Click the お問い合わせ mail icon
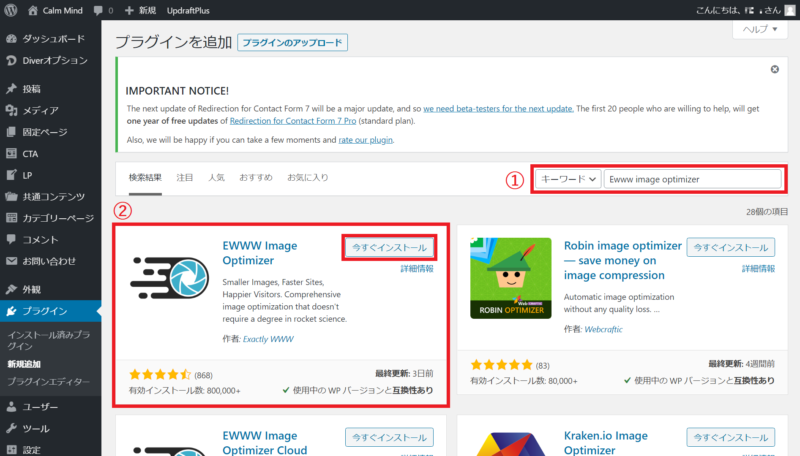This screenshot has width=800, height=456. coord(11,261)
